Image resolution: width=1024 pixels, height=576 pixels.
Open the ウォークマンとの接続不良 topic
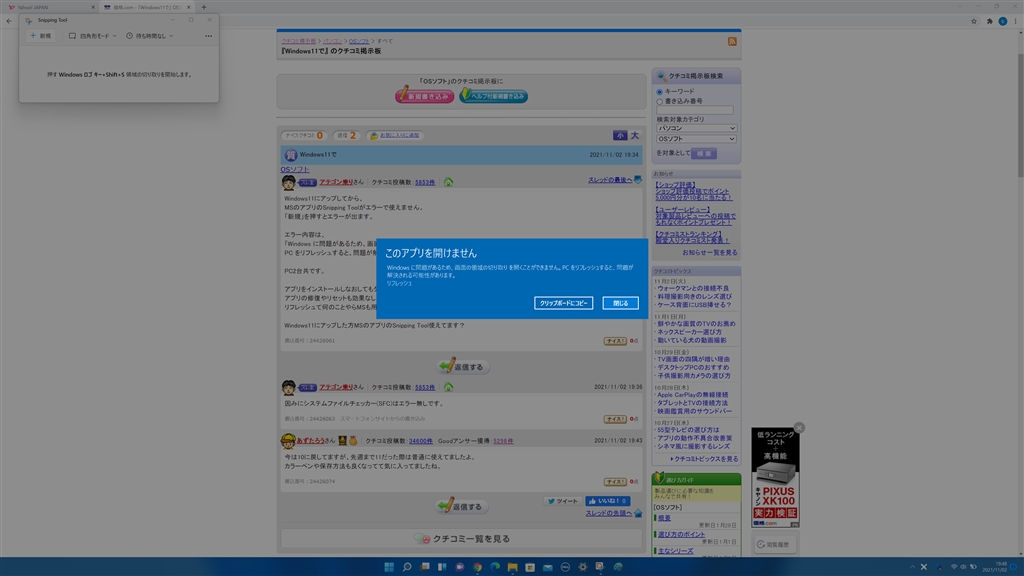pyautogui.click(x=693, y=288)
